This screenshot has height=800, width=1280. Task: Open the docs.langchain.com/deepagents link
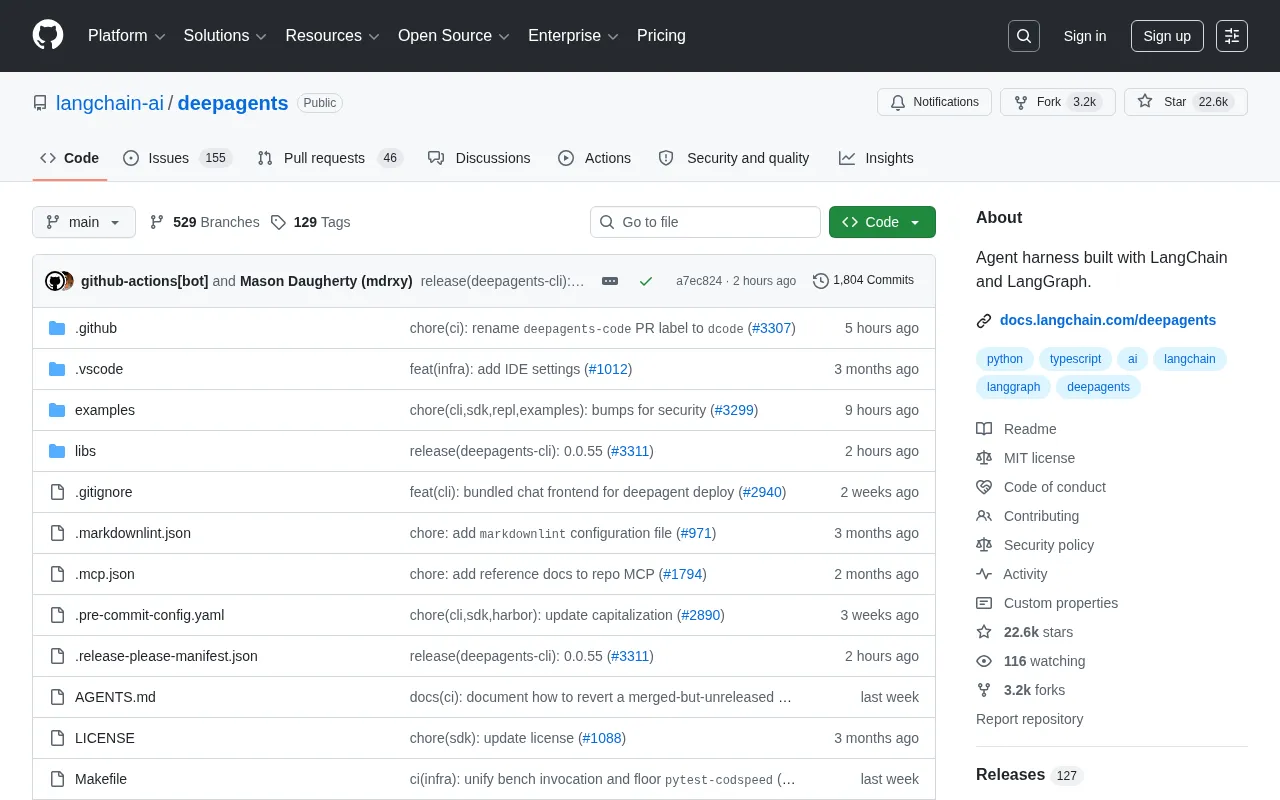(1108, 321)
